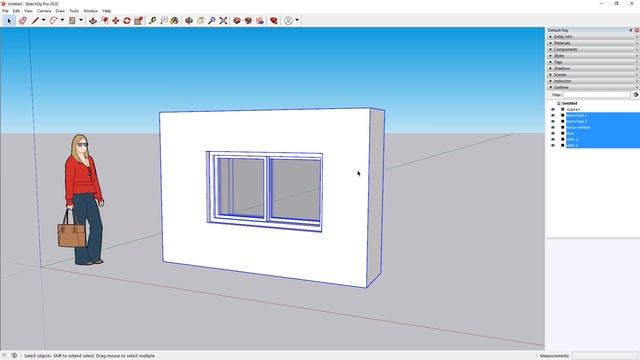This screenshot has height=360, width=640.
Task: Choose the Zoom magnifier tool
Action: click(x=211, y=20)
